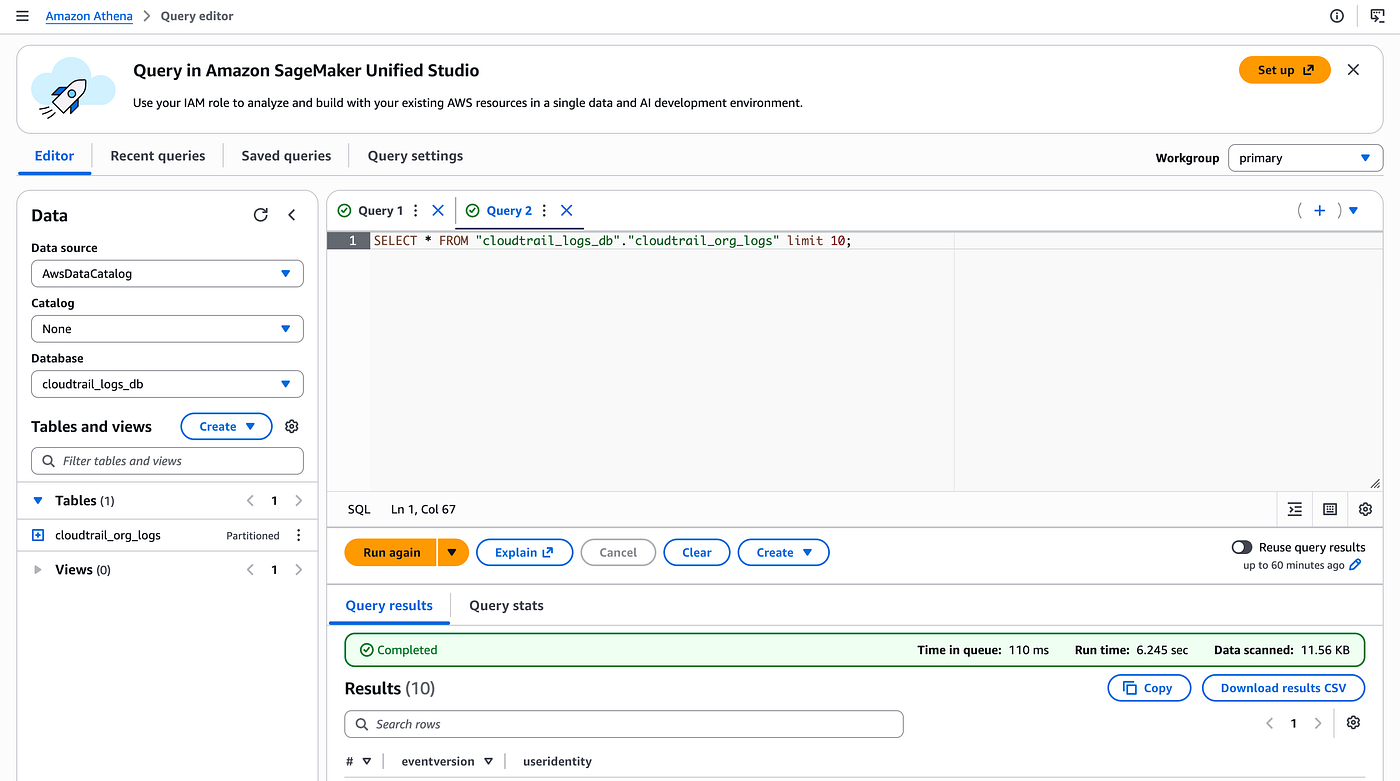Switch to the Query stats tab
This screenshot has width=1400, height=781.
(x=506, y=606)
